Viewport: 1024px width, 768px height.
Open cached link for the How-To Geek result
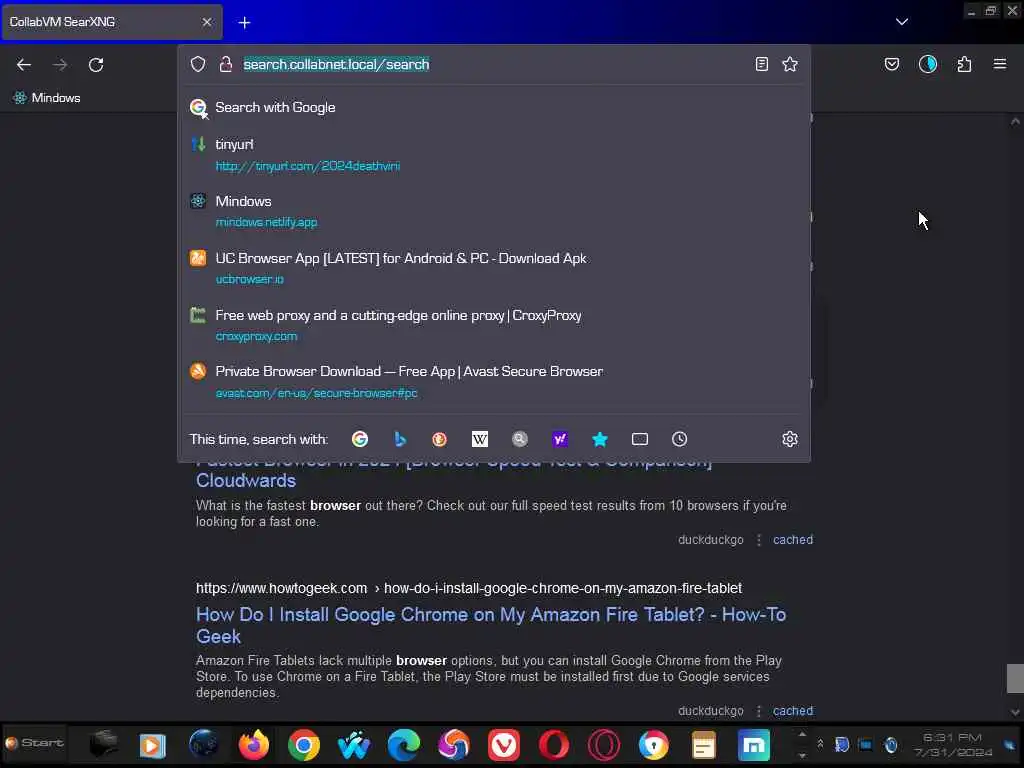pyautogui.click(x=793, y=711)
